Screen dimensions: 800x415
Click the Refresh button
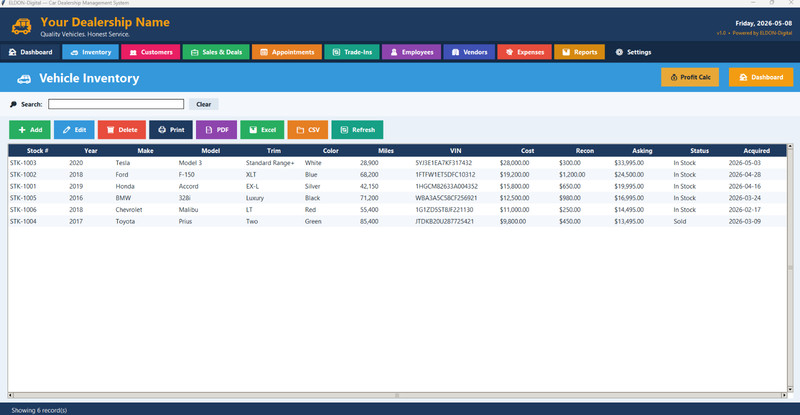(x=357, y=130)
